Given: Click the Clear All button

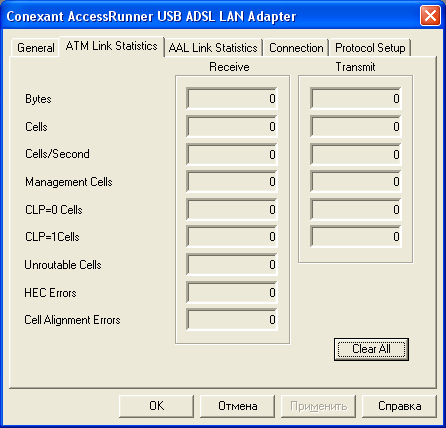Looking at the screenshot, I should click(371, 349).
